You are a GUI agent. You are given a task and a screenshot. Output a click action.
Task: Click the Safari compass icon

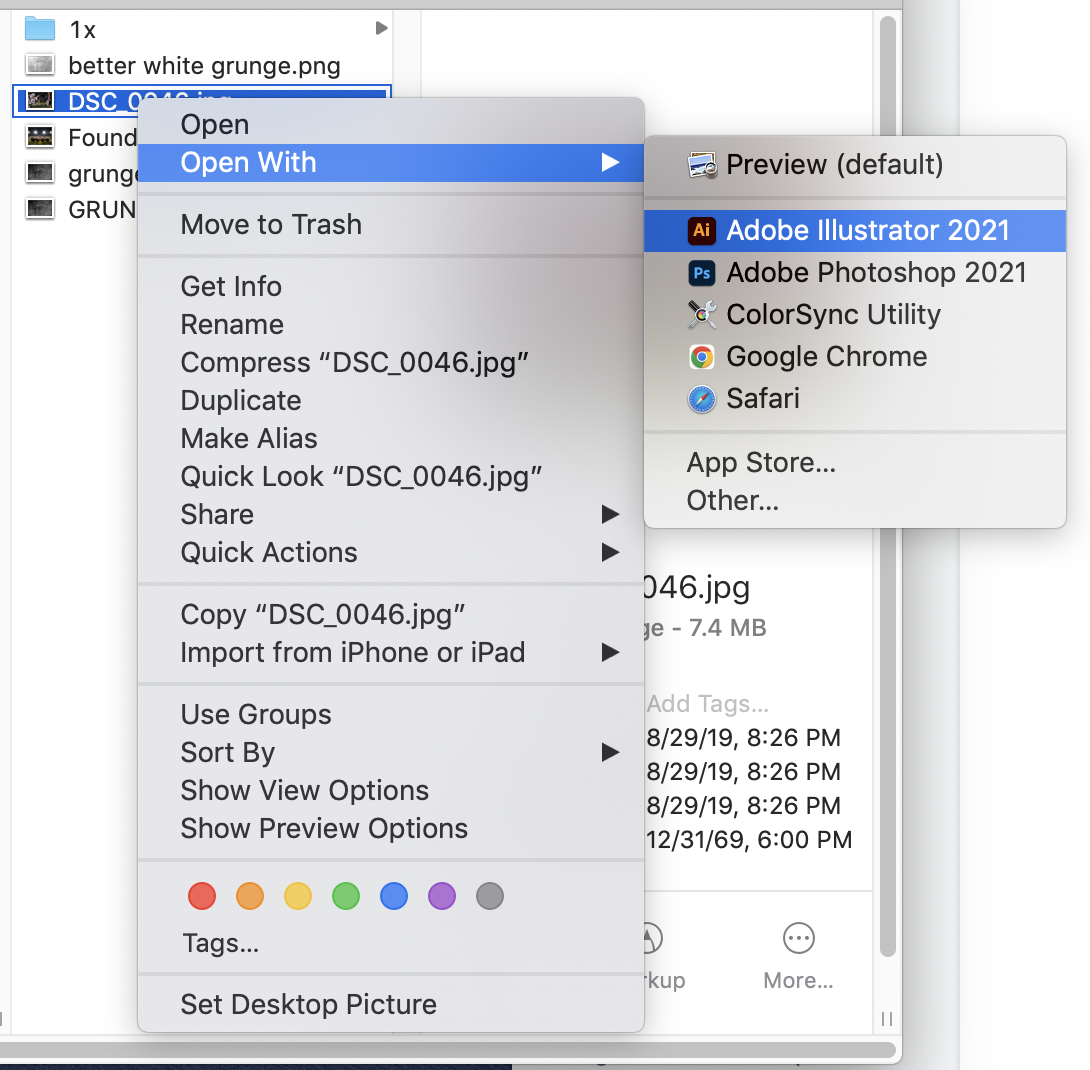click(x=702, y=399)
